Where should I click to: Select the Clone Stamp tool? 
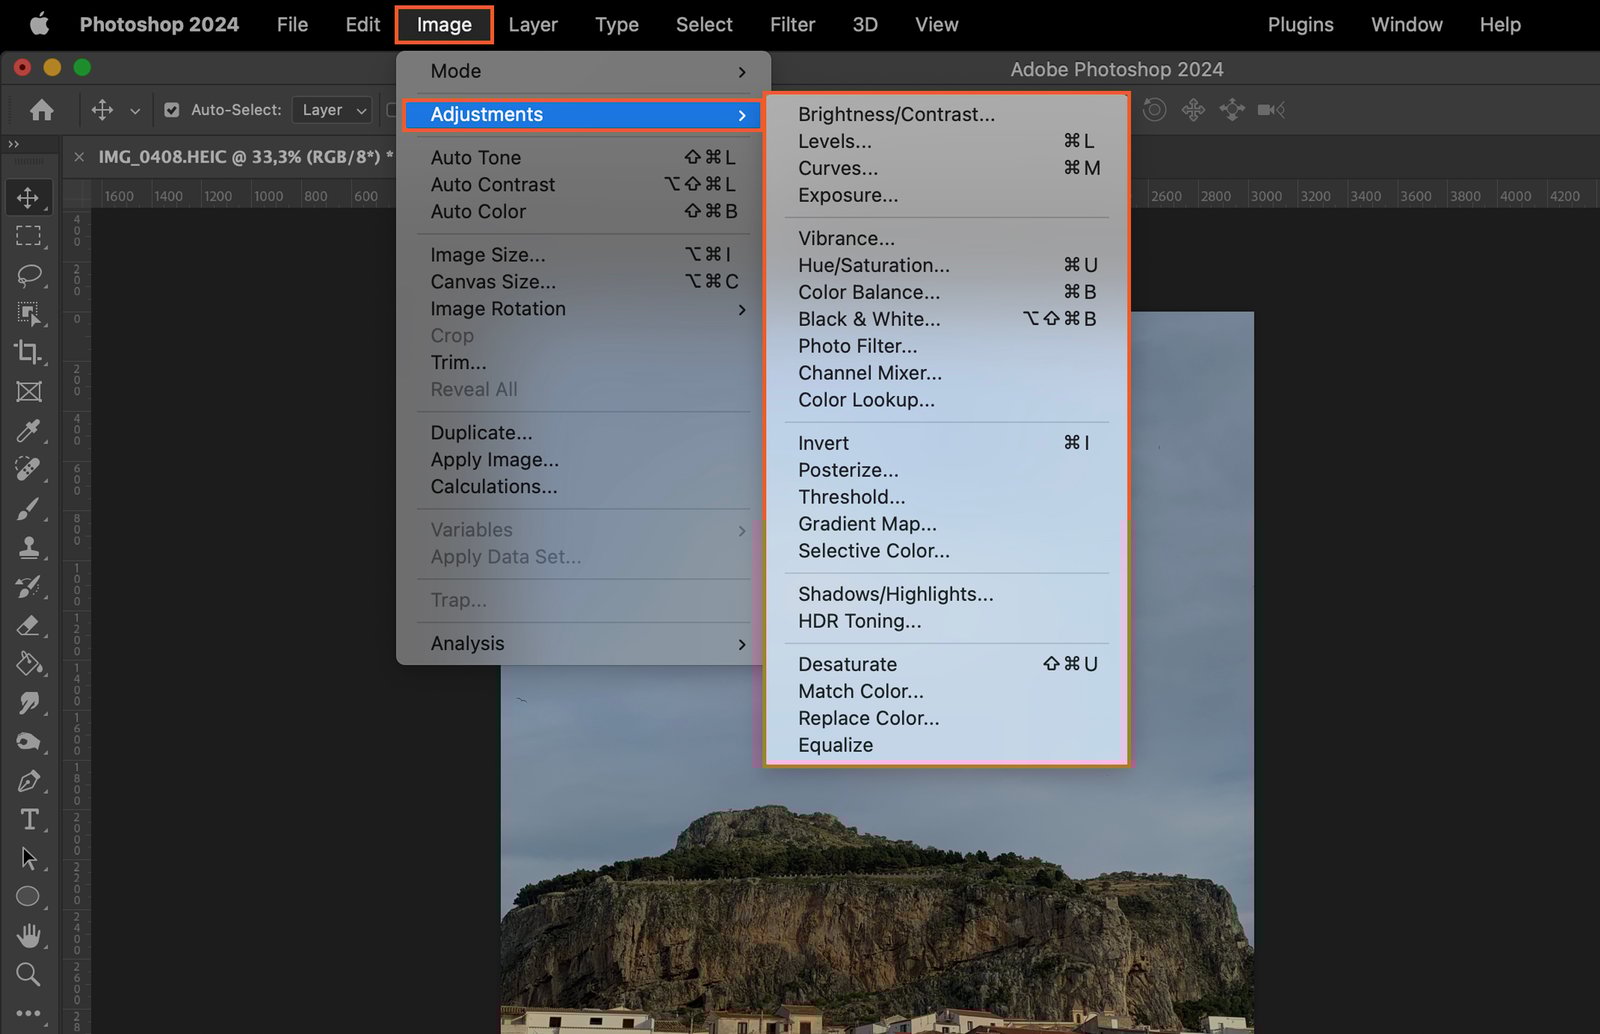pyautogui.click(x=28, y=548)
